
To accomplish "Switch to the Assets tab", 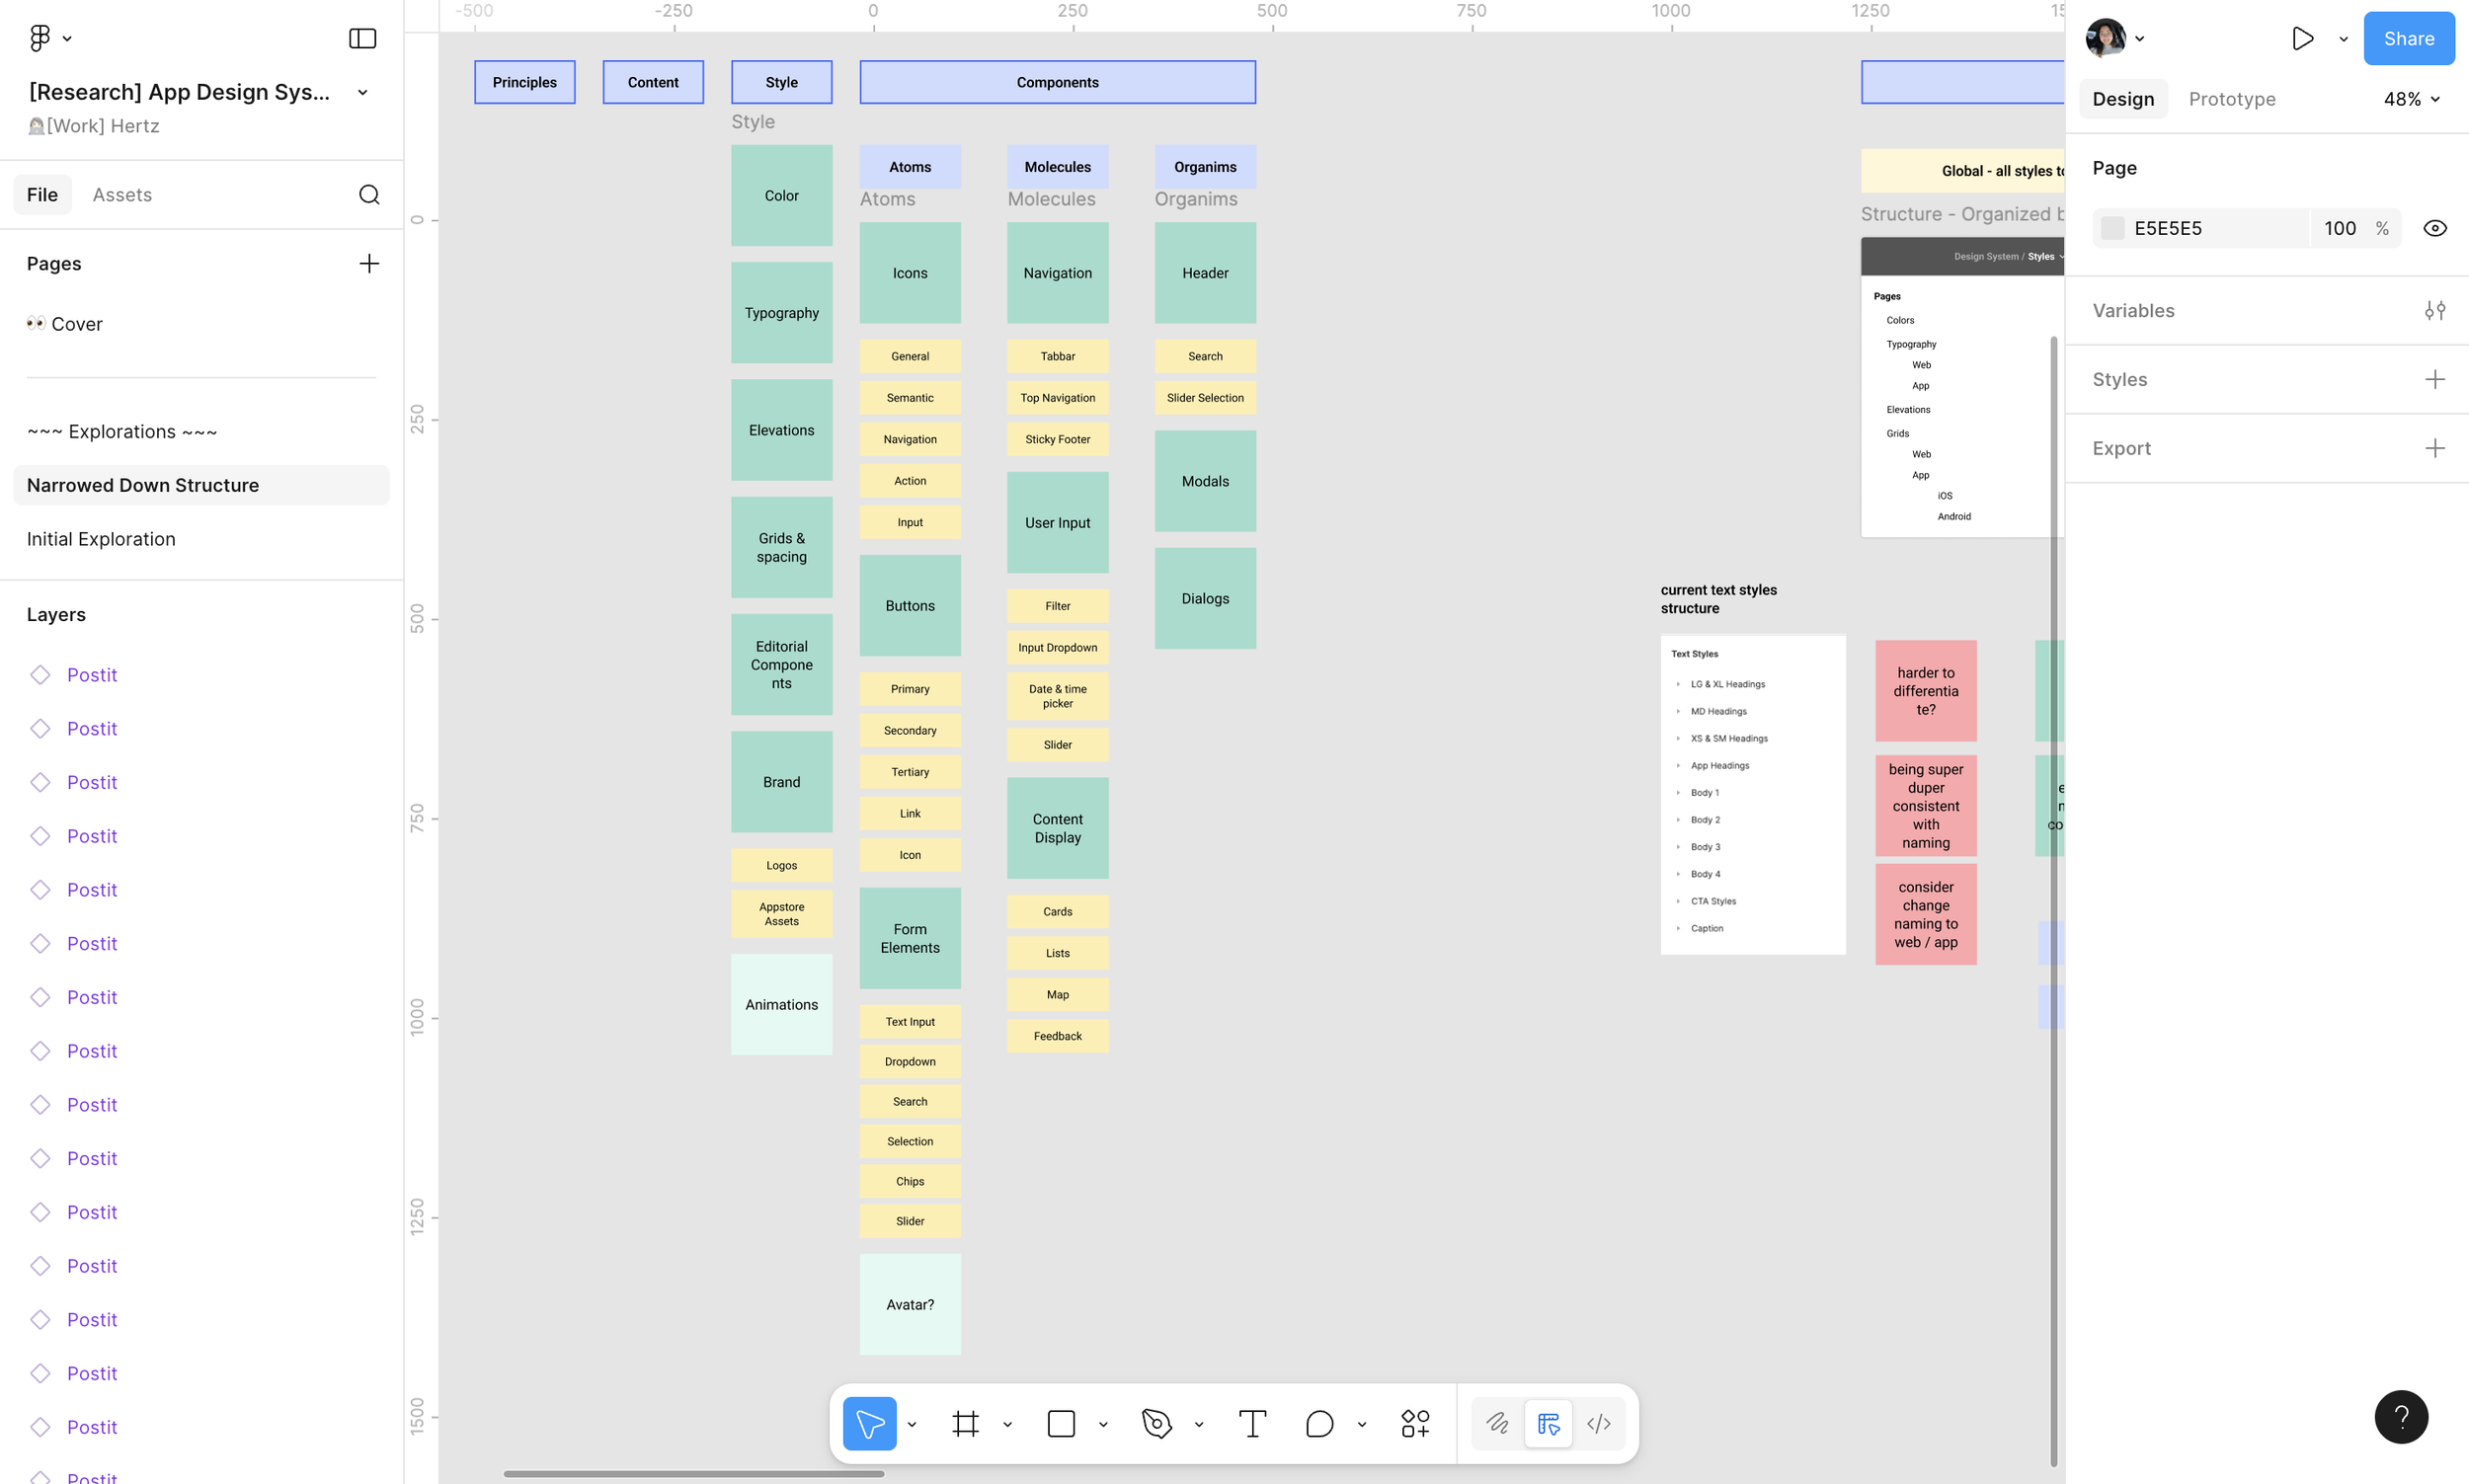I will [x=122, y=194].
